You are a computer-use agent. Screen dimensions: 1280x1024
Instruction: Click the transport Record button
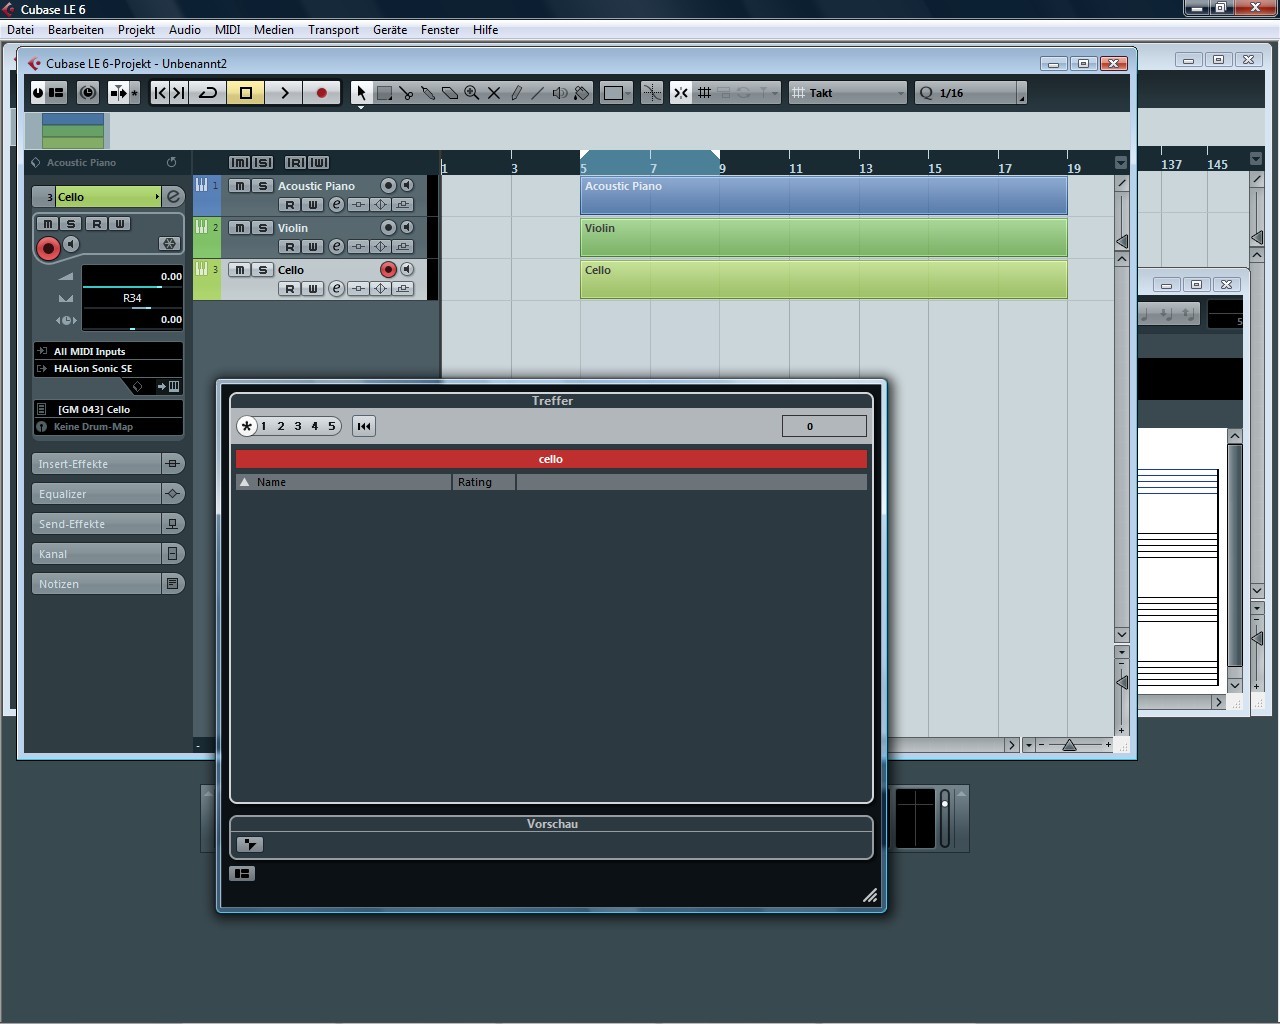321,93
